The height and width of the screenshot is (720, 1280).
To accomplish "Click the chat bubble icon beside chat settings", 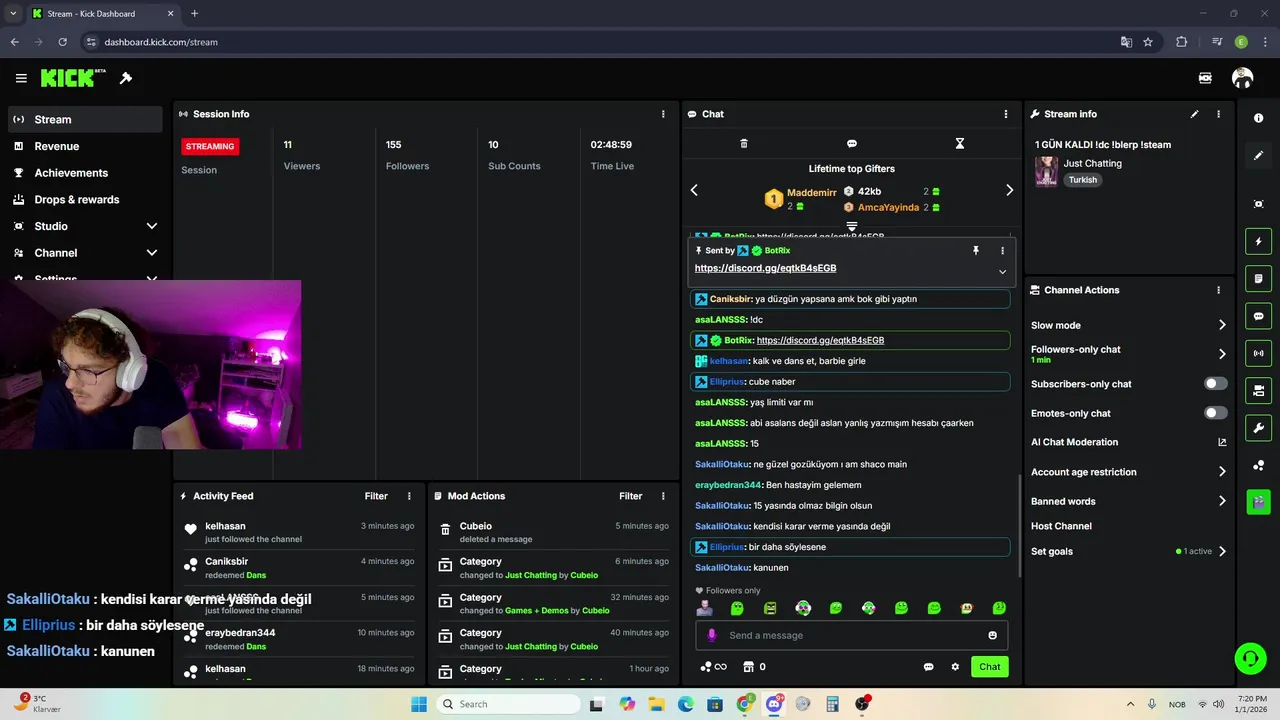I will [x=928, y=667].
